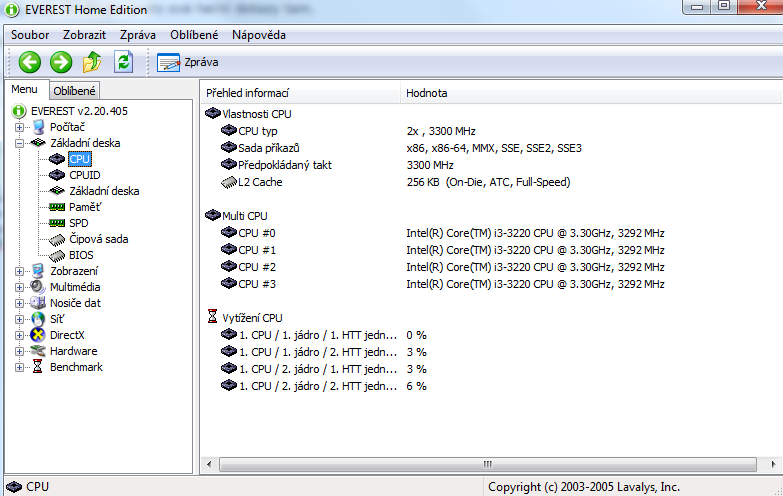783x496 pixels.
Task: Click the Nosiče dat drive icon
Action: [x=38, y=303]
